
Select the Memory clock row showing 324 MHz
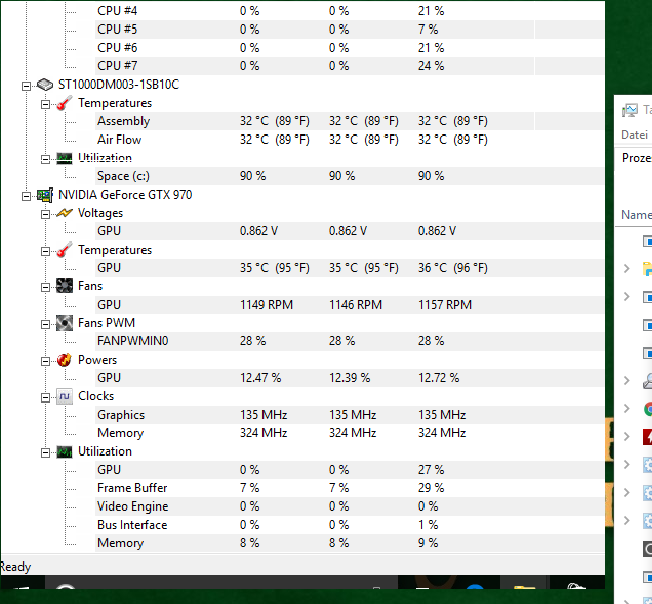pos(349,433)
